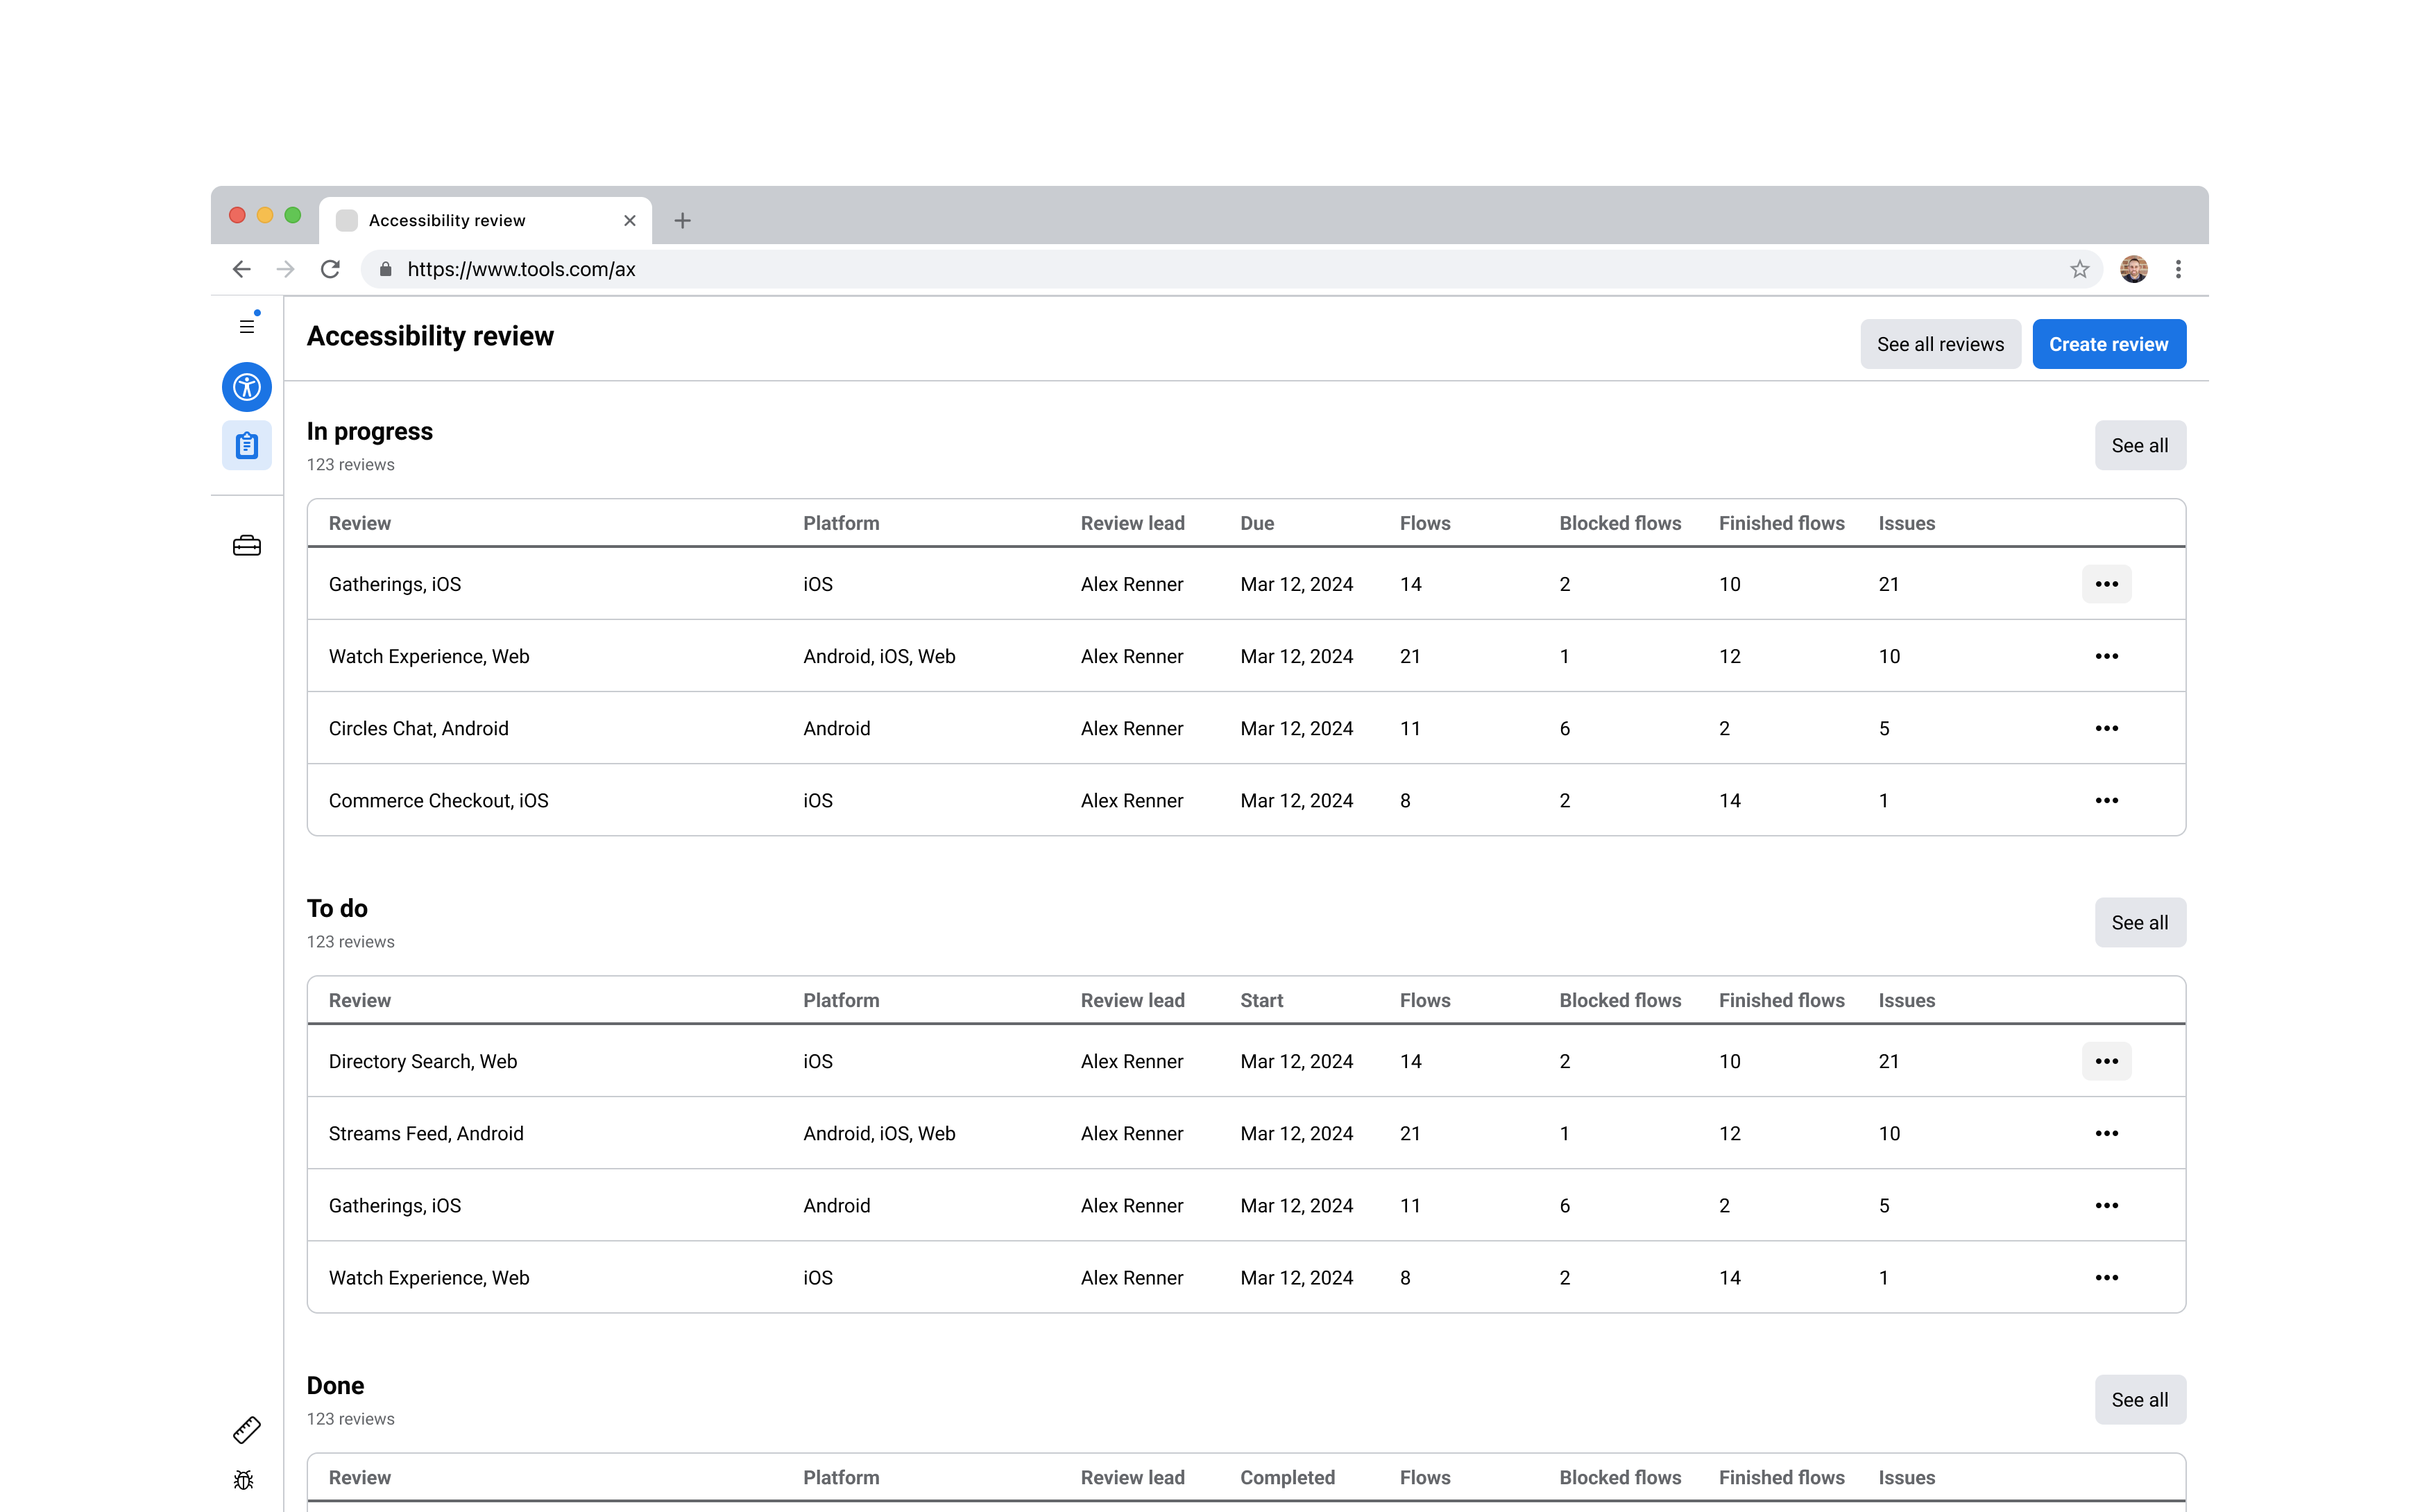Image resolution: width=2420 pixels, height=1512 pixels.
Task: Click Create review button
Action: (2109, 344)
